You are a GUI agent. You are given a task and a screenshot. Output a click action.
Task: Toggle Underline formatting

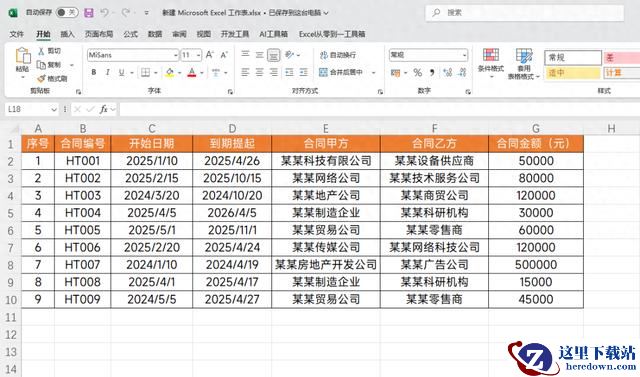point(121,73)
